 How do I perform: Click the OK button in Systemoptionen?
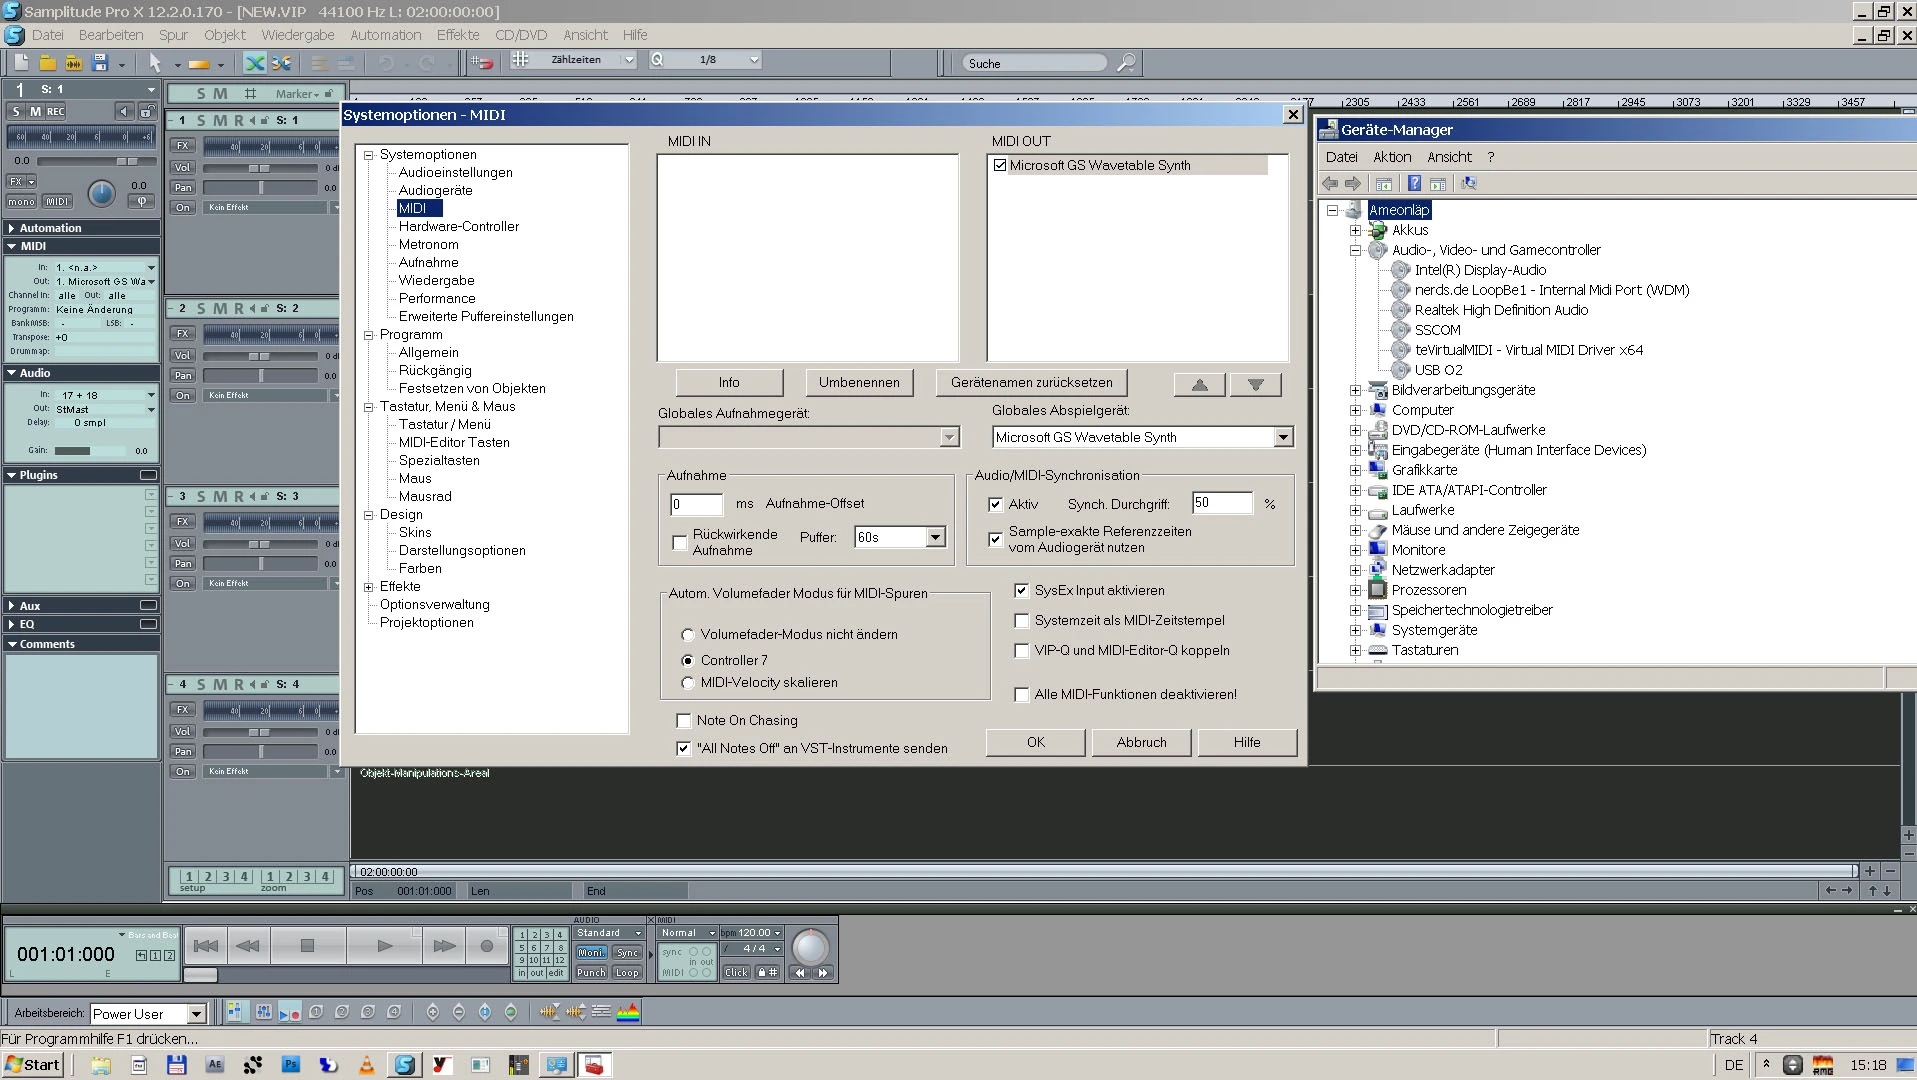[1036, 742]
